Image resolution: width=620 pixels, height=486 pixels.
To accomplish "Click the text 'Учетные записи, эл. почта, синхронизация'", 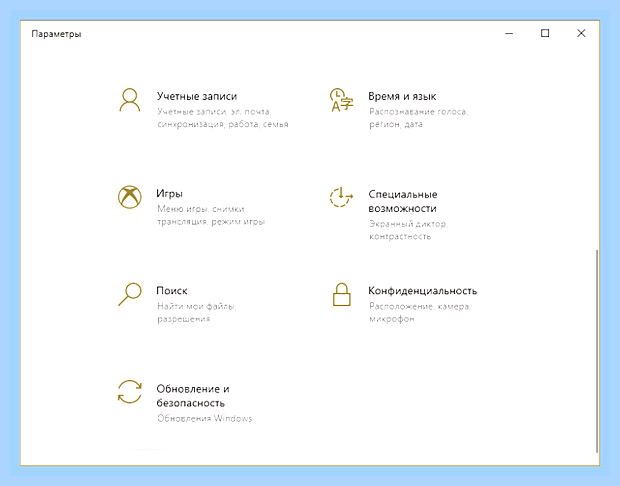I will (x=223, y=118).
